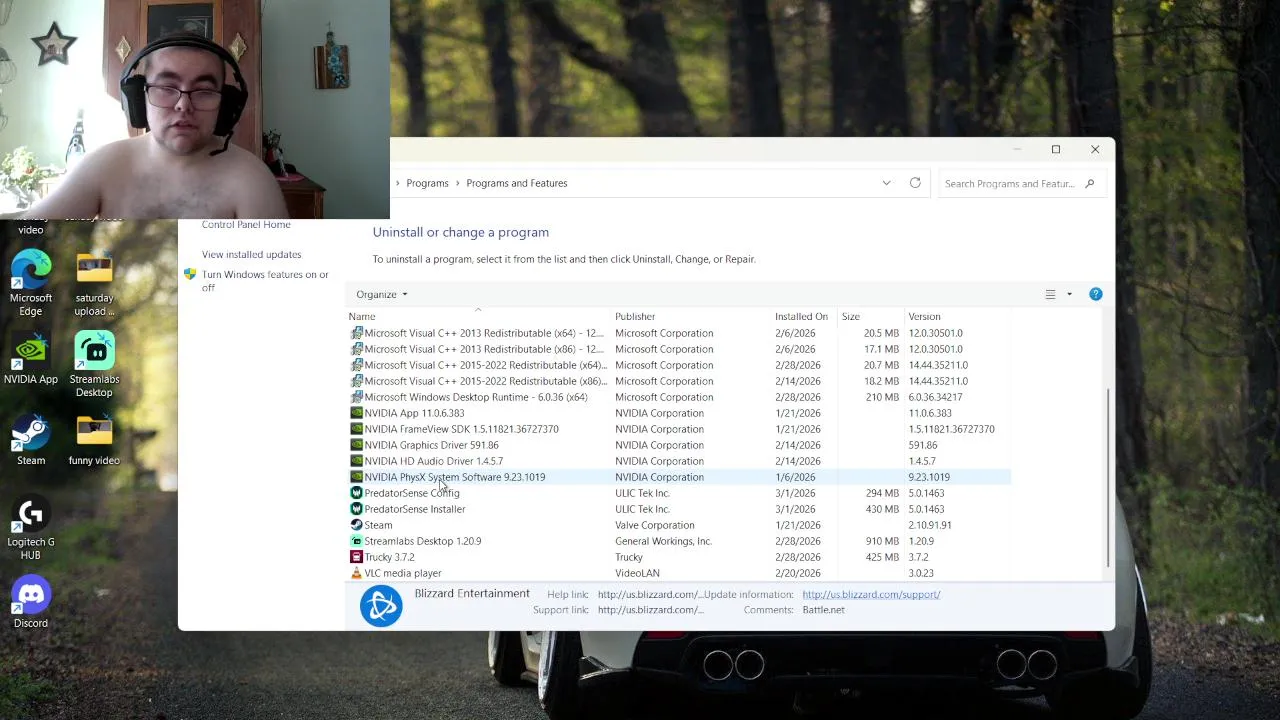Click the Support link us.blizzard.com URL
The height and width of the screenshot is (720, 1280).
pyautogui.click(x=650, y=610)
